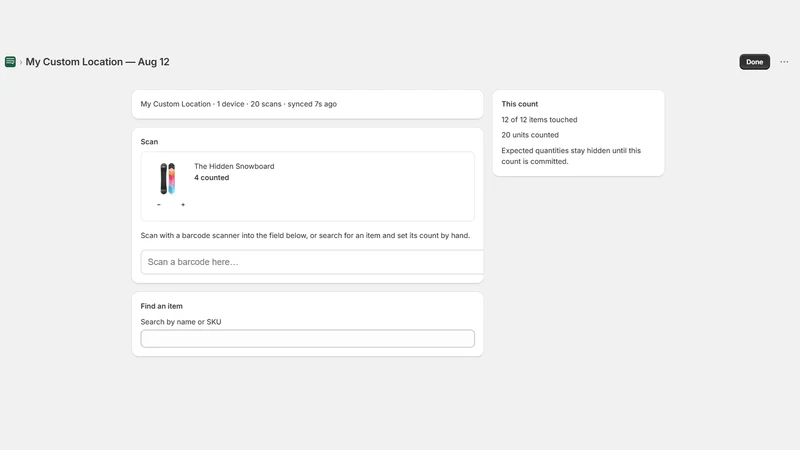This screenshot has height=450, width=800.
Task: Click My Custom Location — Aug 12 title
Action: coord(97,62)
